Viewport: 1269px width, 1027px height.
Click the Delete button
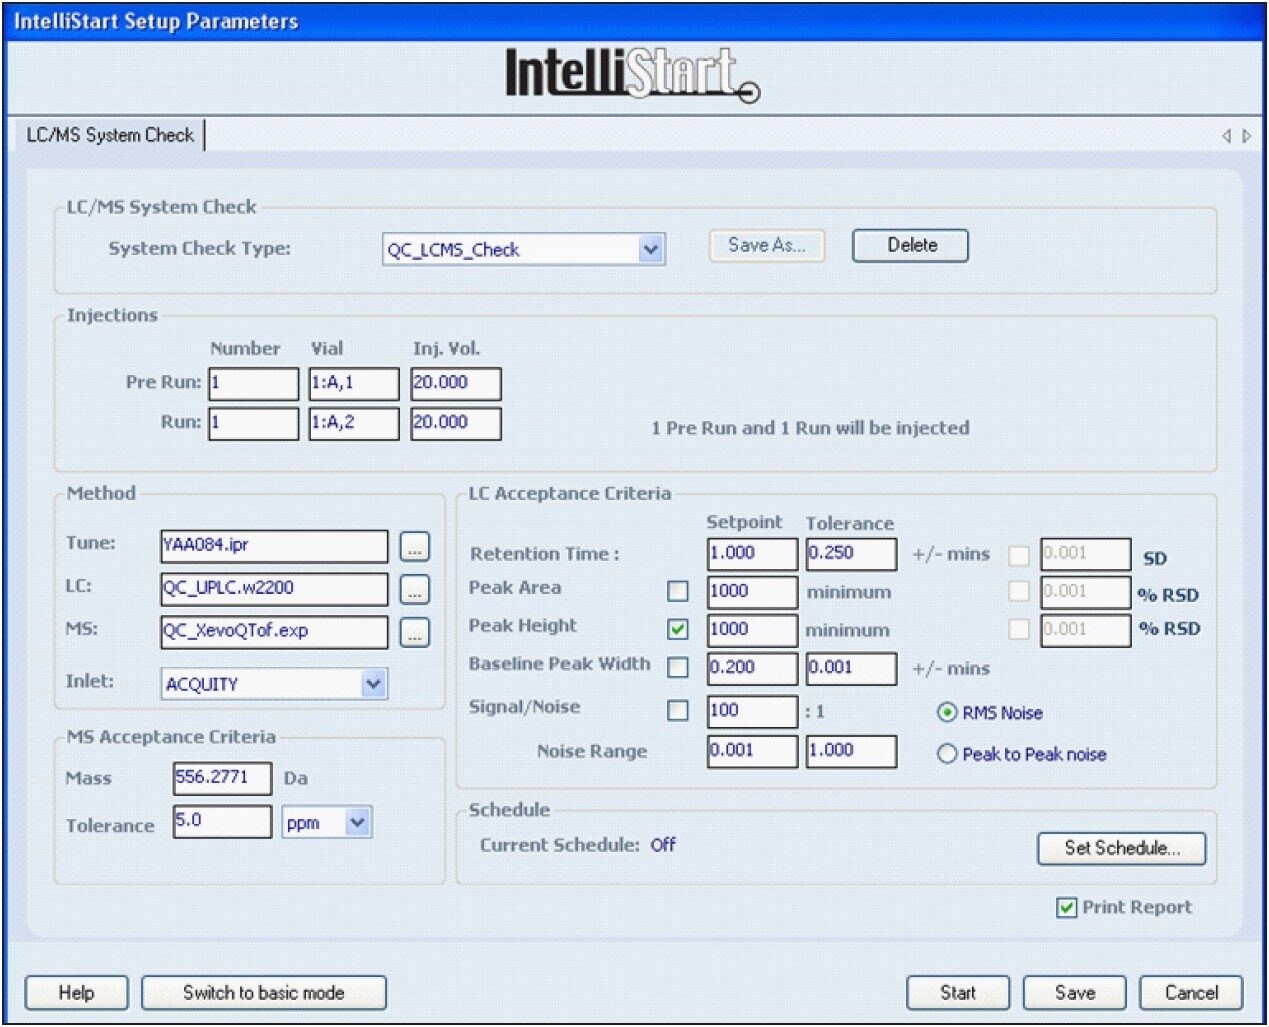pos(911,245)
